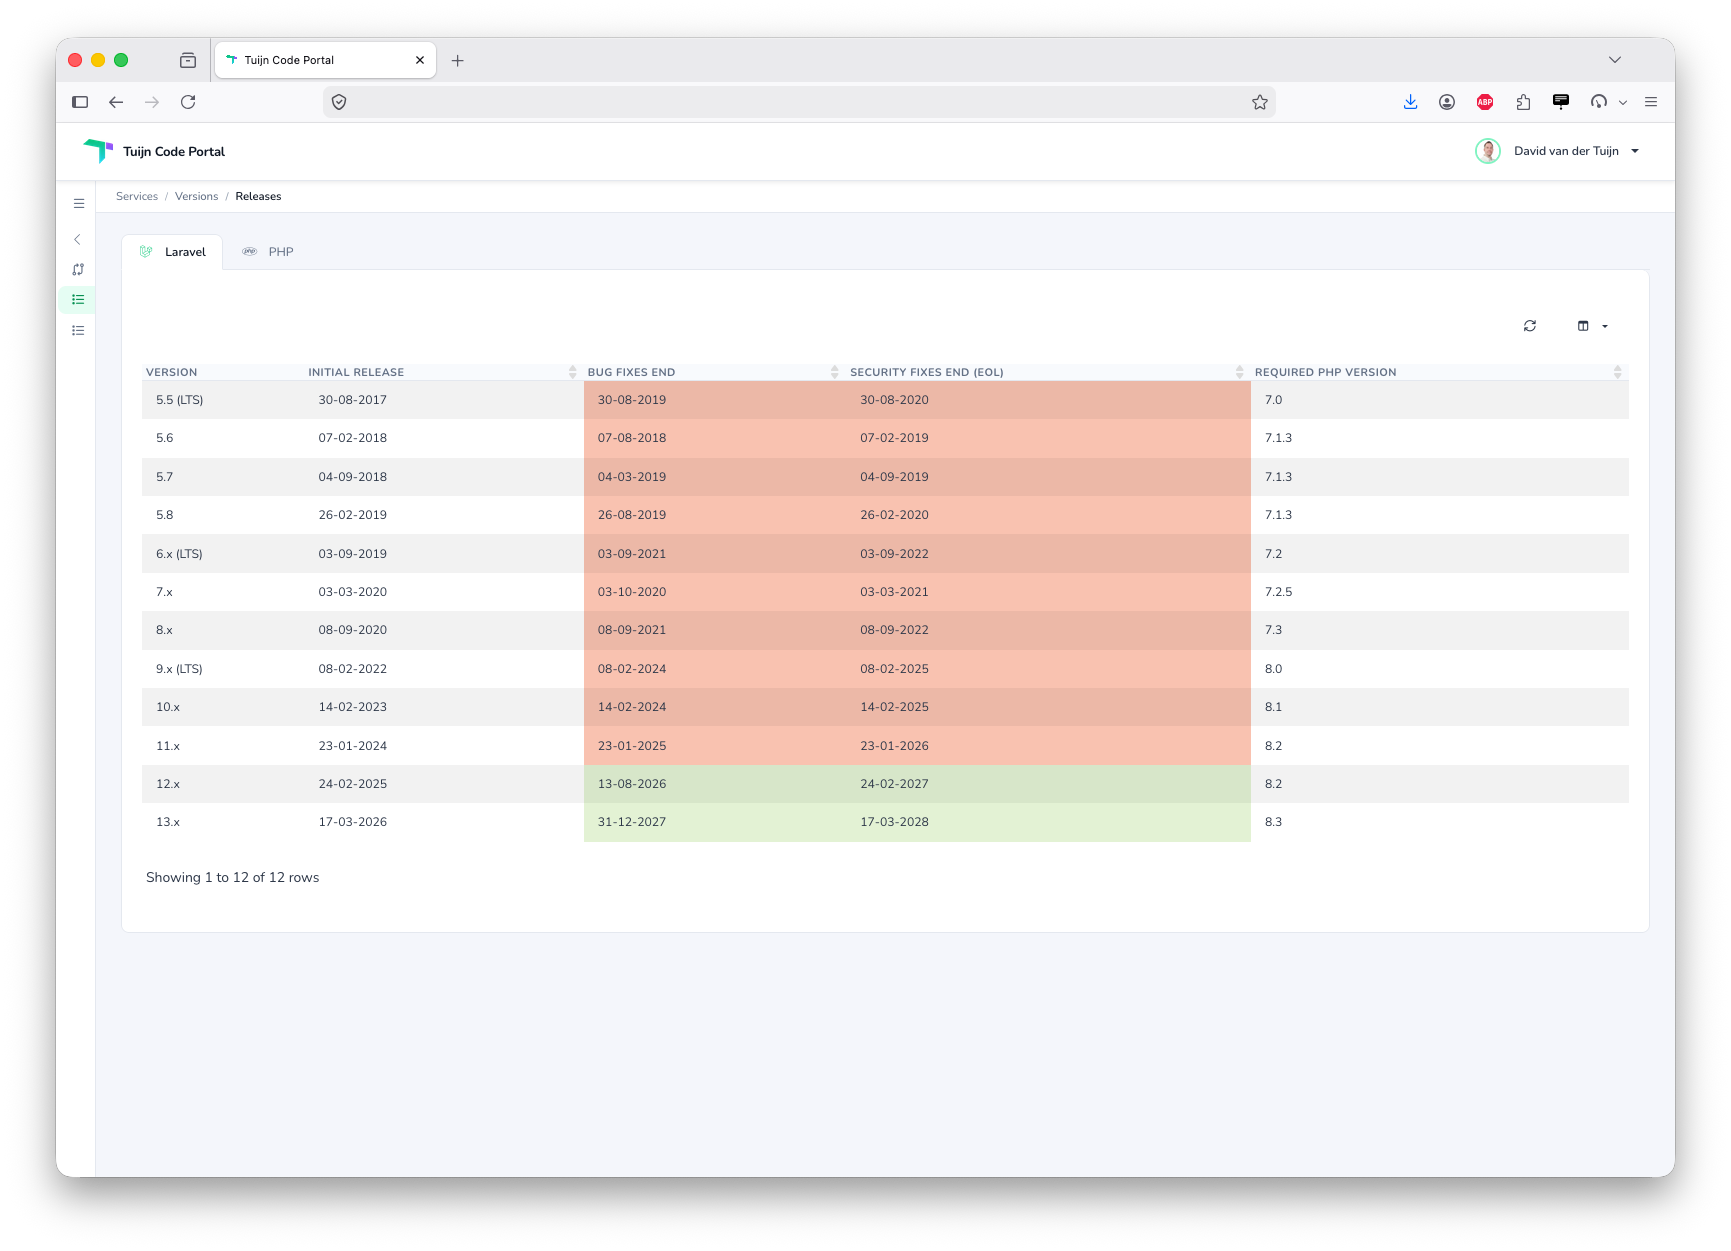The image size is (1731, 1251).
Task: Collapse sidebar with the left chevron icon
Action: point(78,240)
